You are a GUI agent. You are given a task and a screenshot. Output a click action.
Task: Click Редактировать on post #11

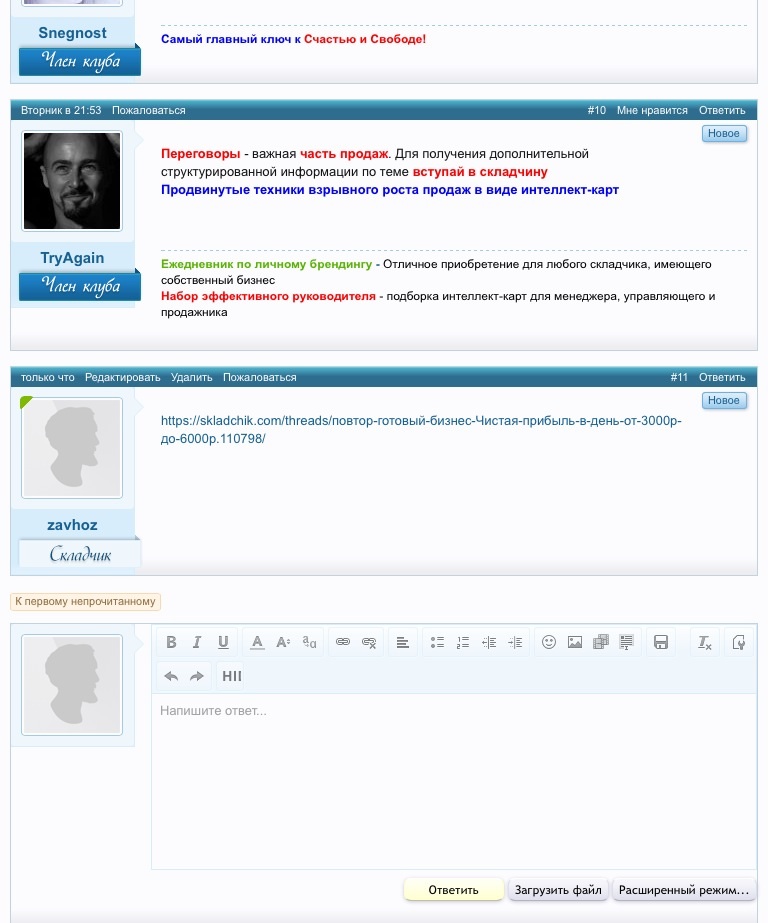[x=122, y=377]
